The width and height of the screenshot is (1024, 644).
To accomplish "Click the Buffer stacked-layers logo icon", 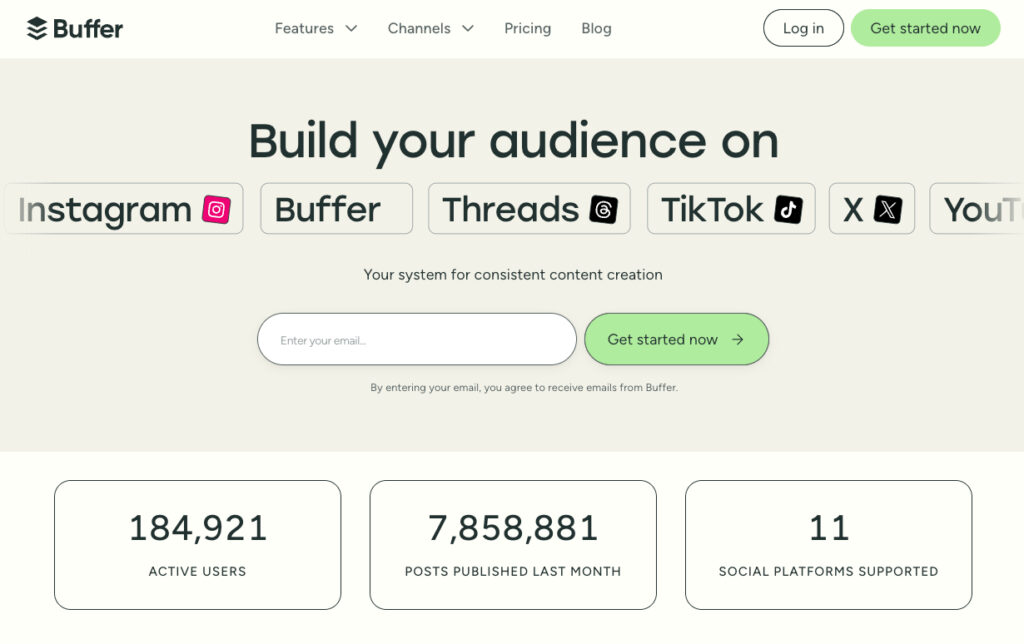I will coord(37,28).
